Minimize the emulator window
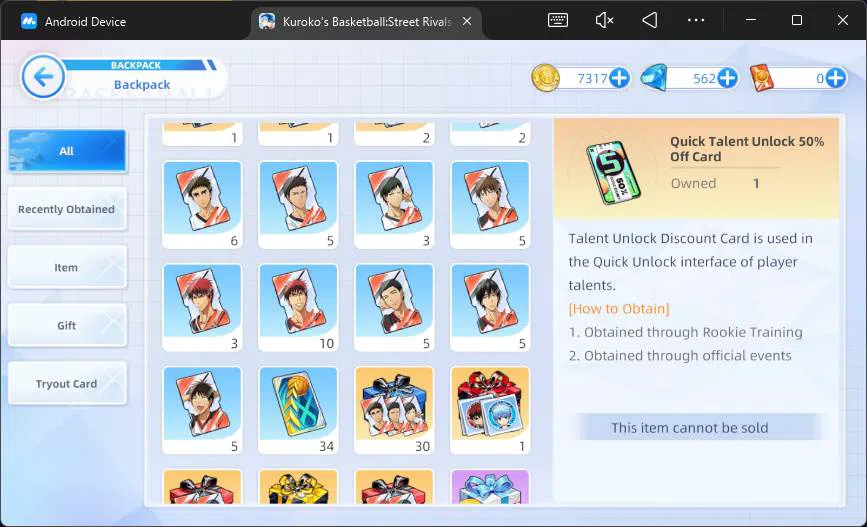The image size is (867, 527). click(x=750, y=20)
